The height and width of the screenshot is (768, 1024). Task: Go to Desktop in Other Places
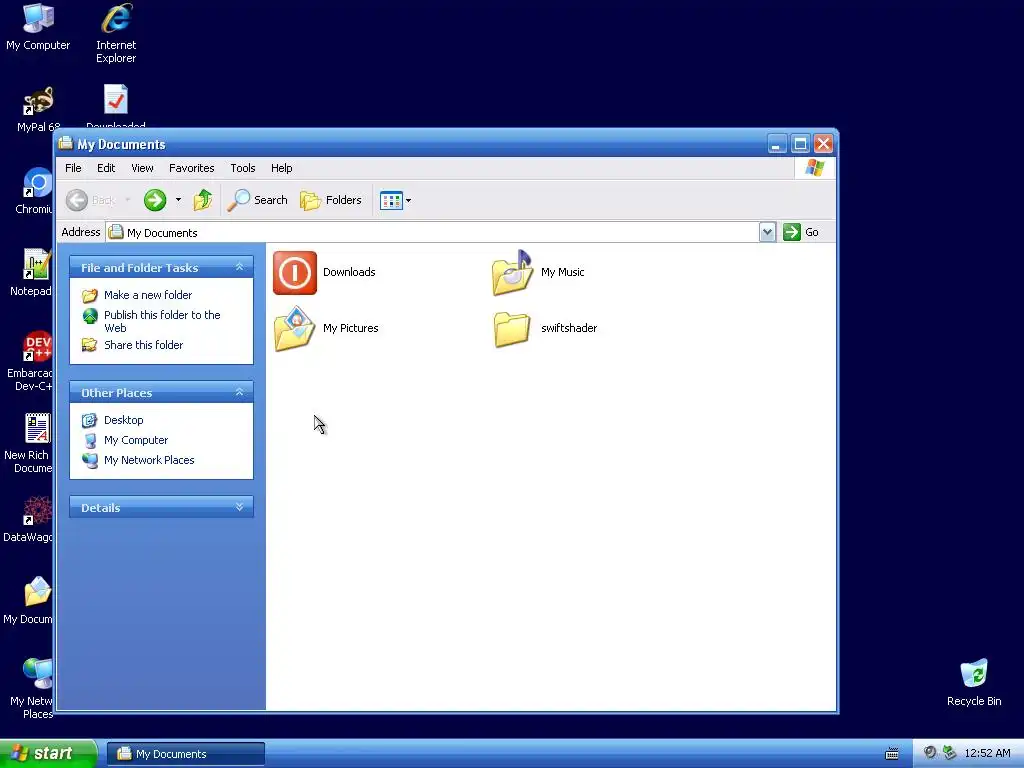pyautogui.click(x=123, y=420)
